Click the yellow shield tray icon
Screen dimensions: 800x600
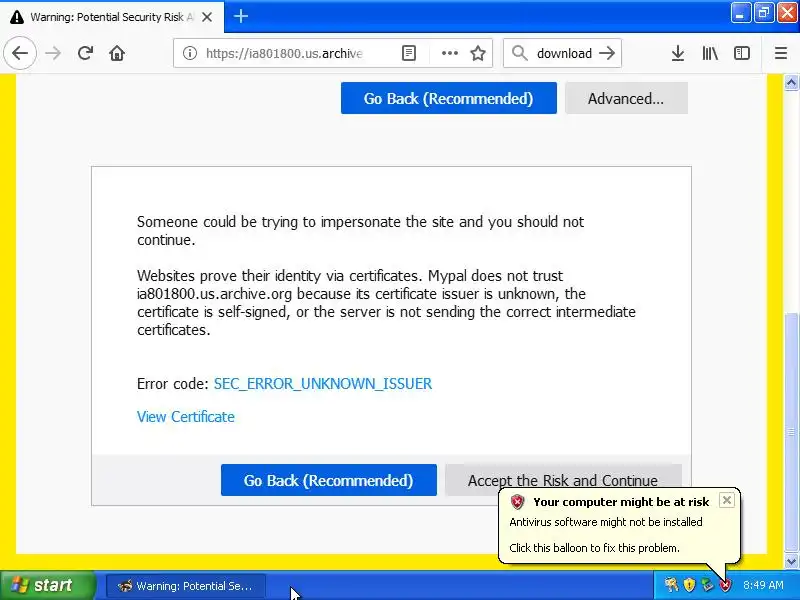click(x=689, y=585)
